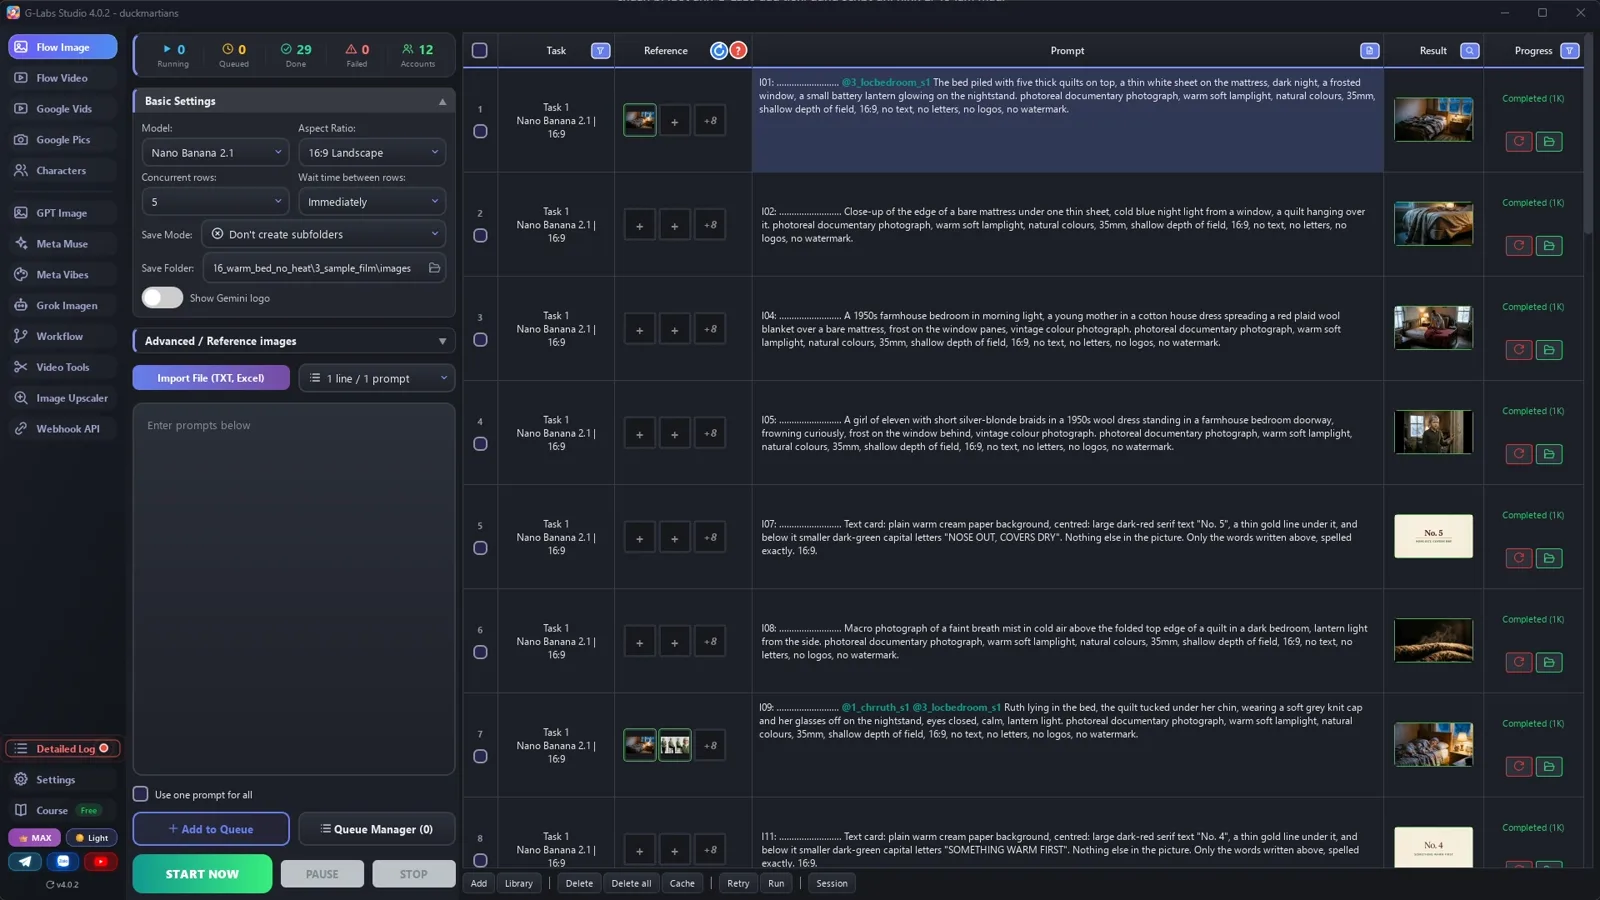Open the Aspect Ratio 16:9 Landscape dropdown
The image size is (1600, 900).
372,153
